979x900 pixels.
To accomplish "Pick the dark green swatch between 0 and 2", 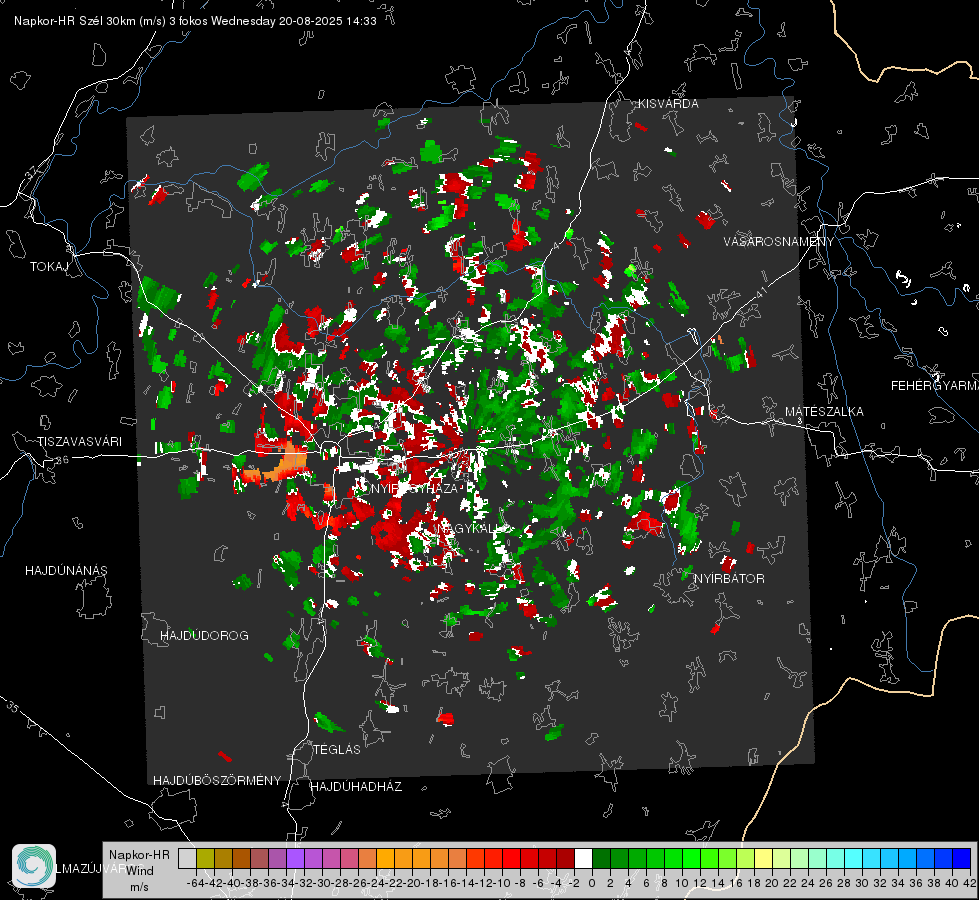I will pyautogui.click(x=601, y=858).
